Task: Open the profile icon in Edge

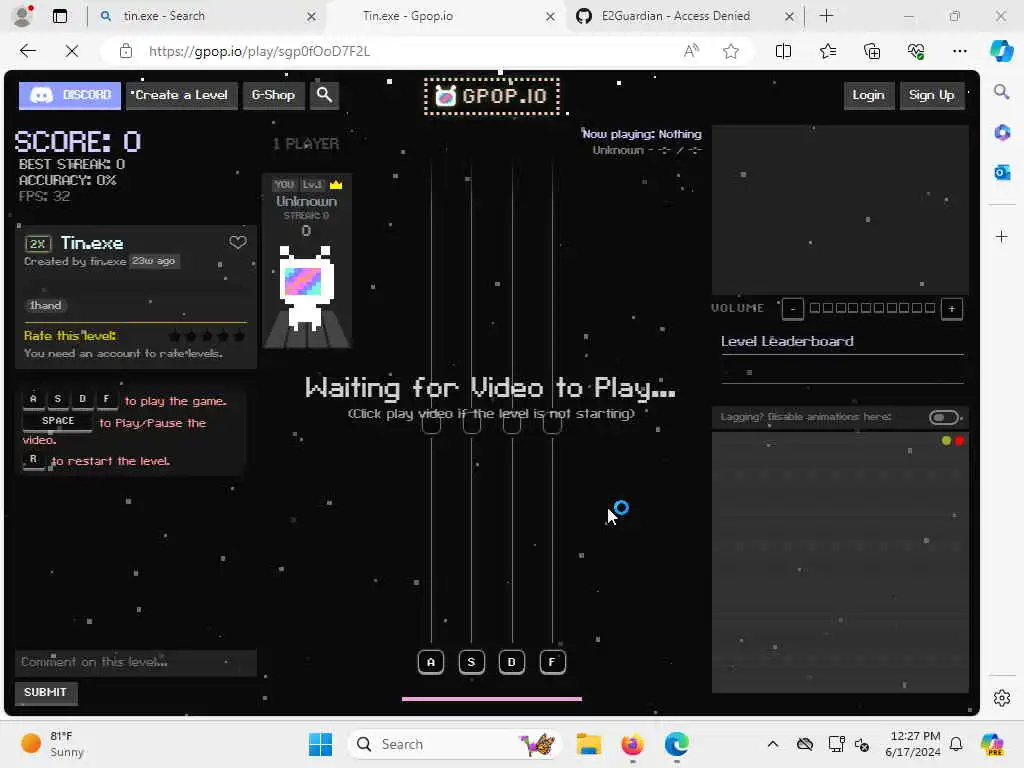Action: tap(23, 16)
